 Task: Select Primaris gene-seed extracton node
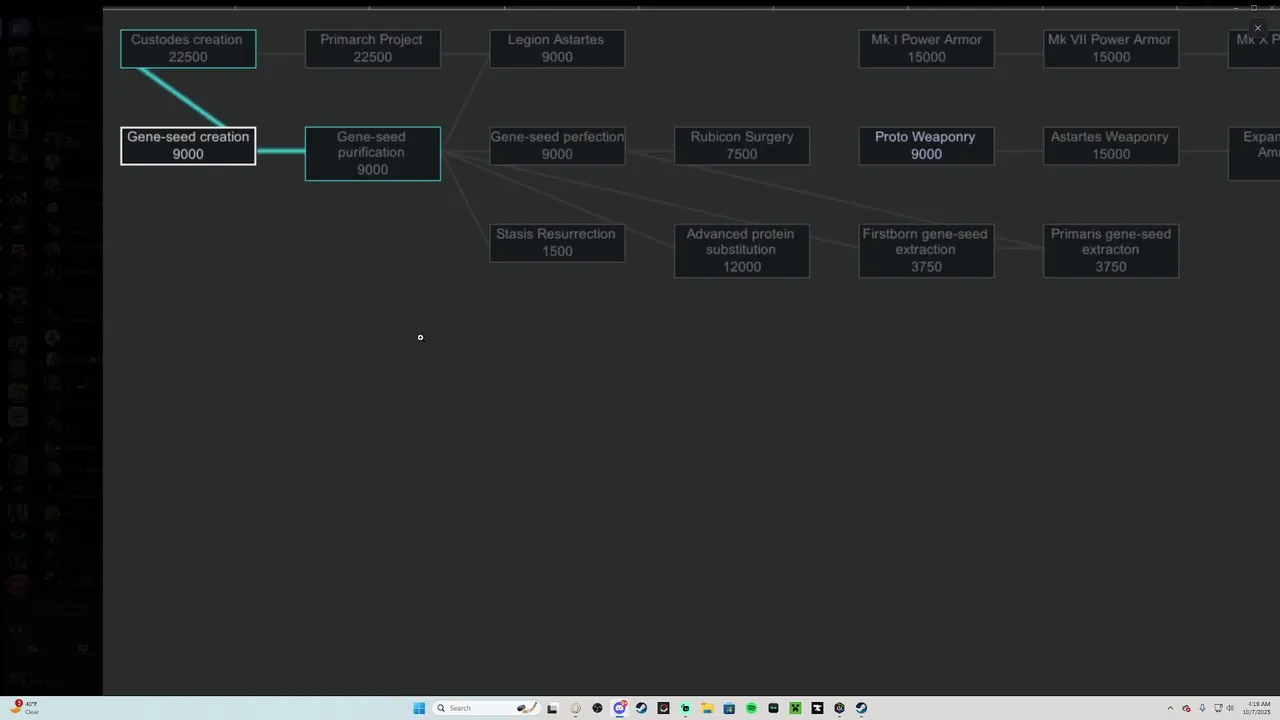[1111, 251]
